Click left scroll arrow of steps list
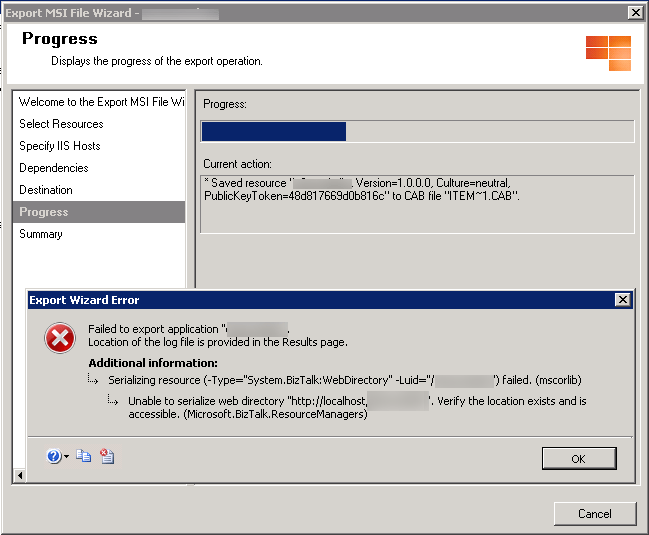 [x=19, y=475]
